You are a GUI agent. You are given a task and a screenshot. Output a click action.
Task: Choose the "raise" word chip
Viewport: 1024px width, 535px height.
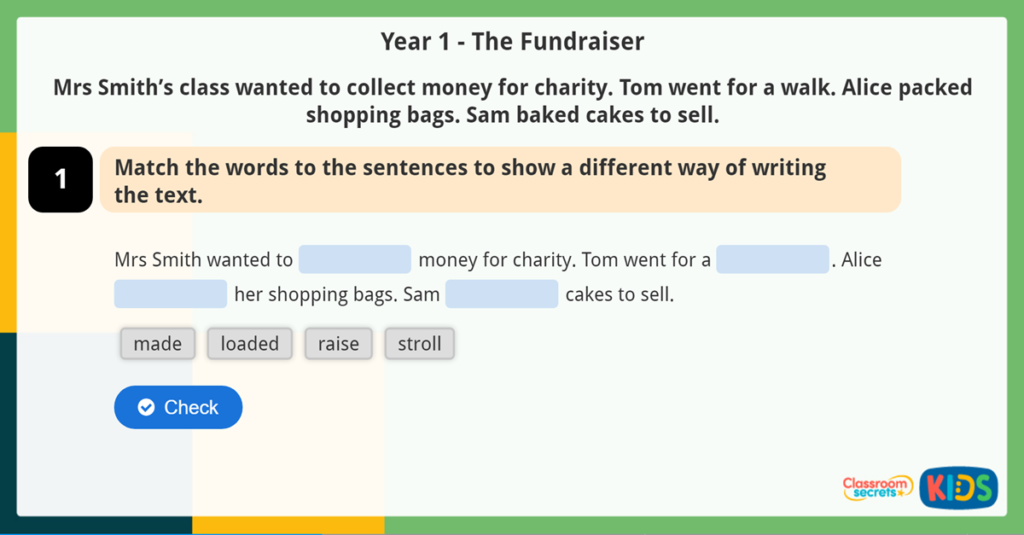click(338, 344)
